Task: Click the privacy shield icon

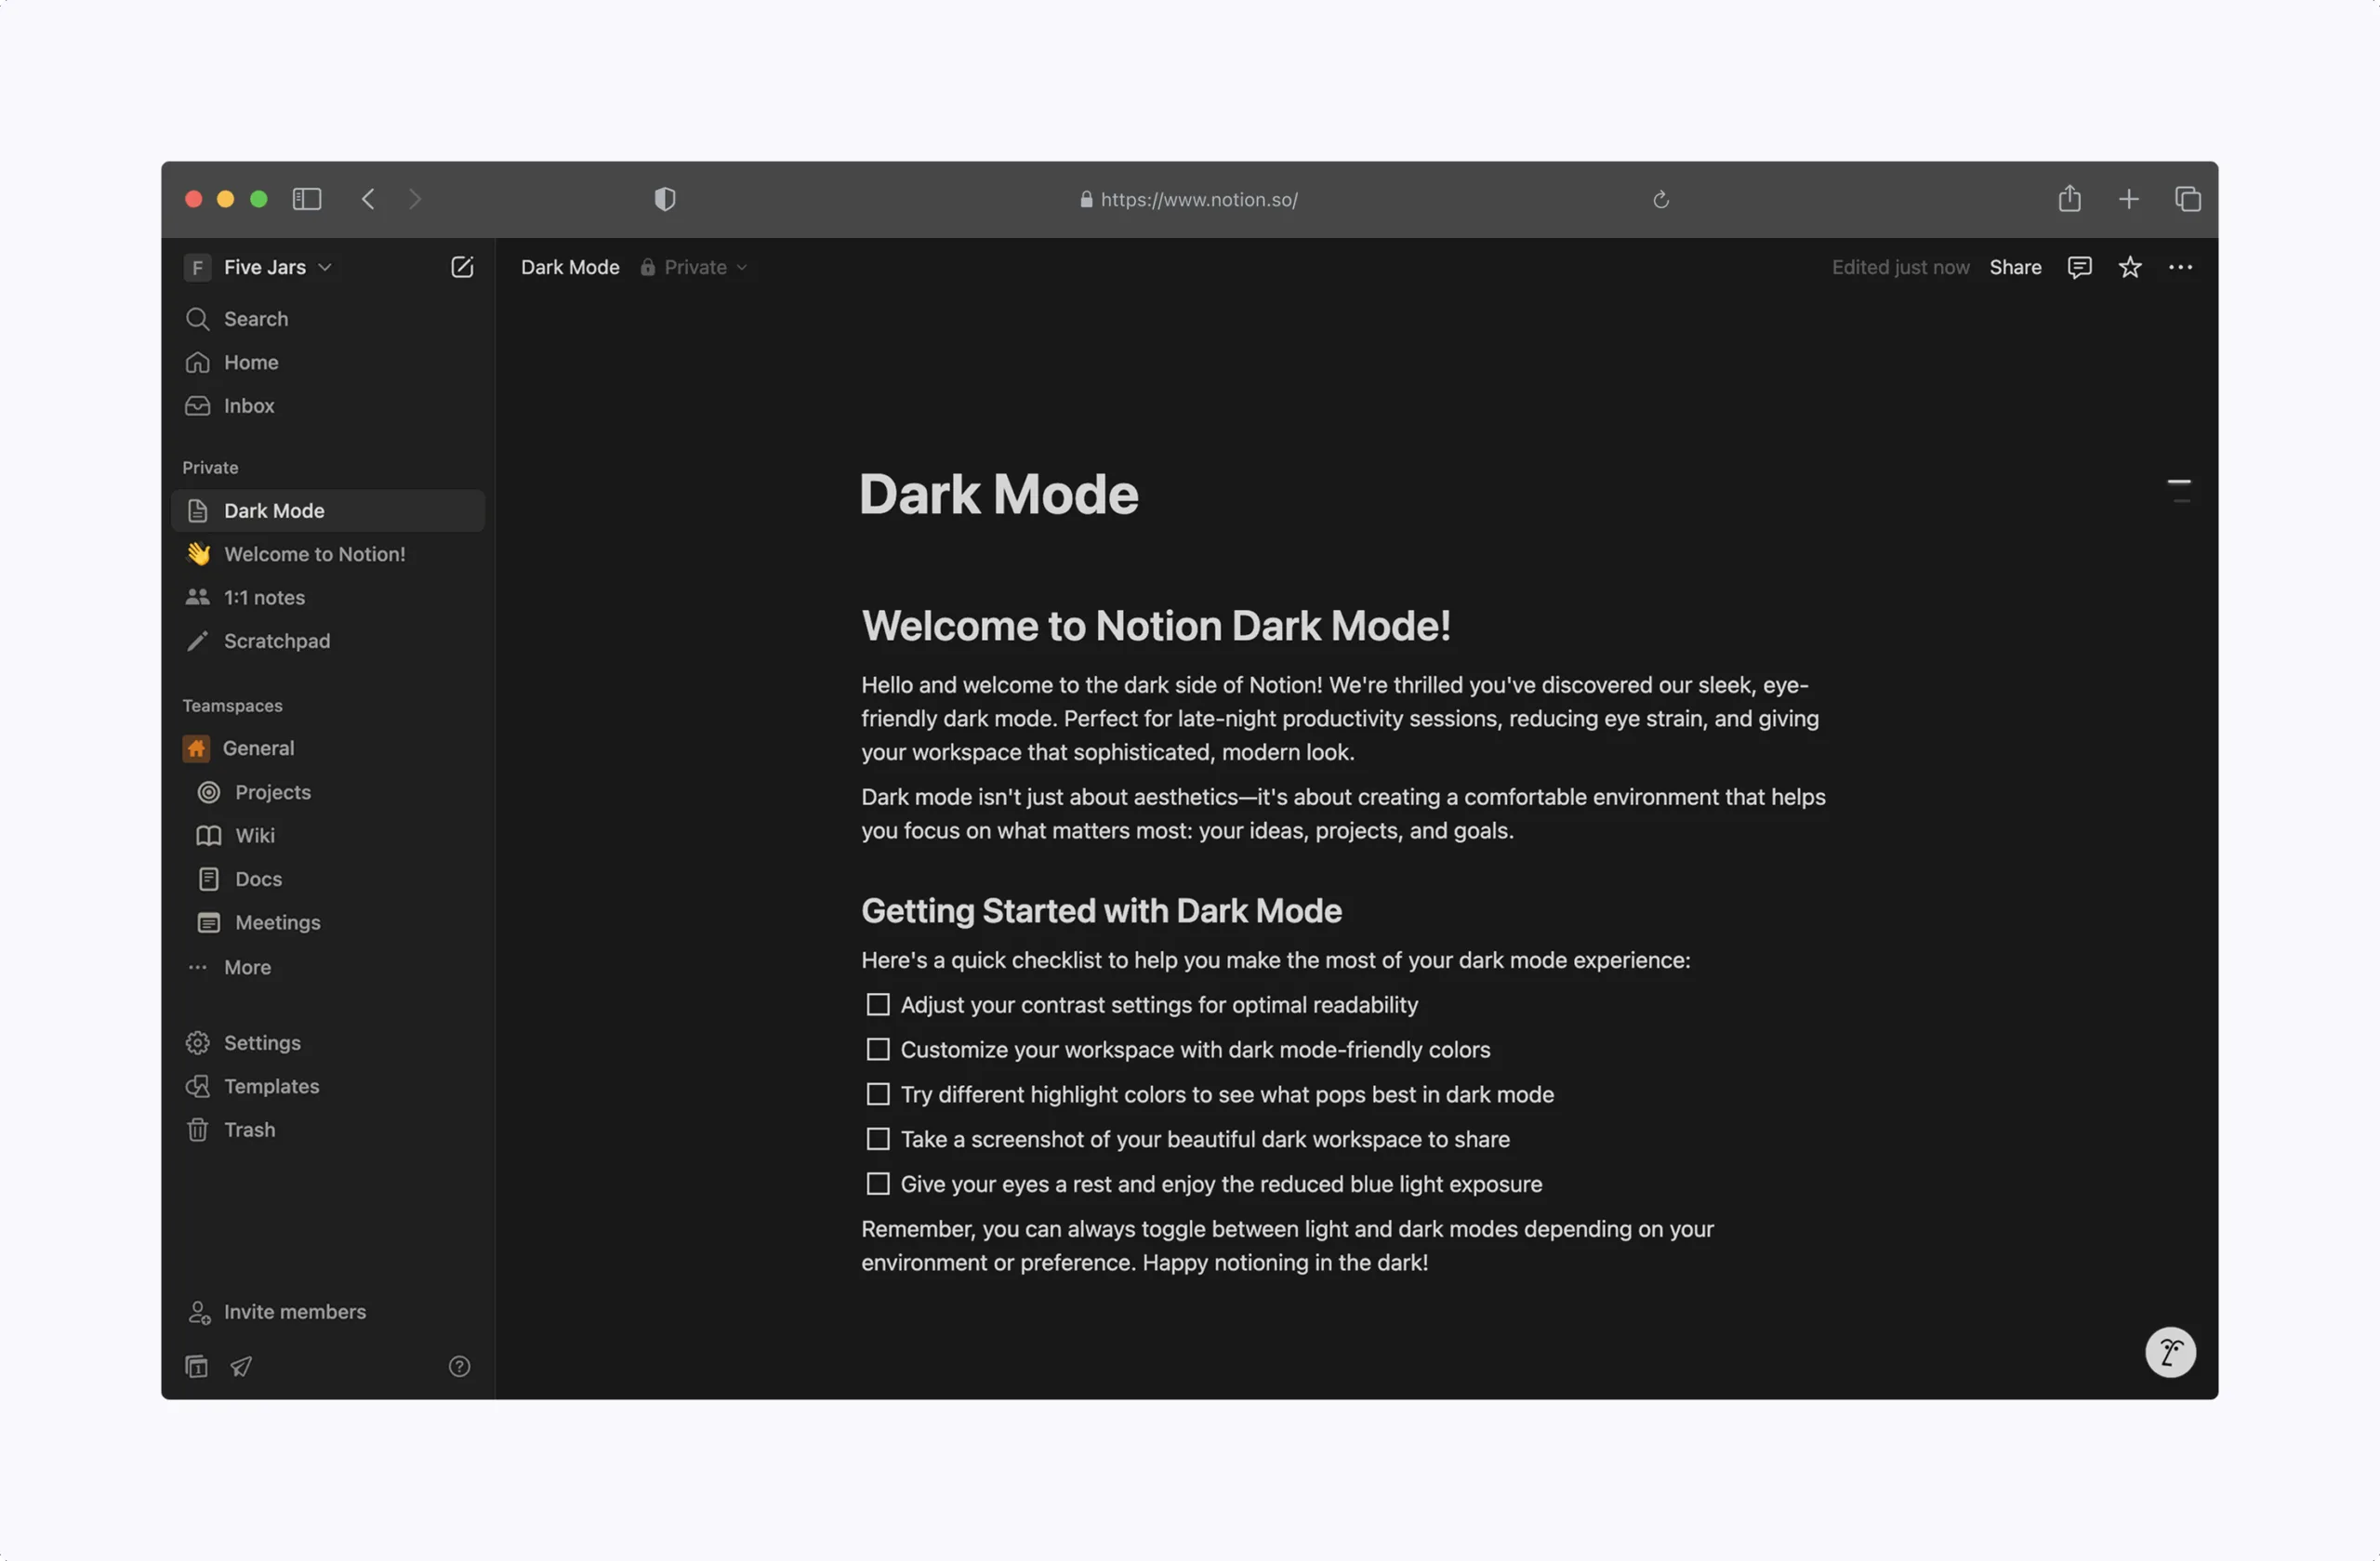Action: coord(665,199)
